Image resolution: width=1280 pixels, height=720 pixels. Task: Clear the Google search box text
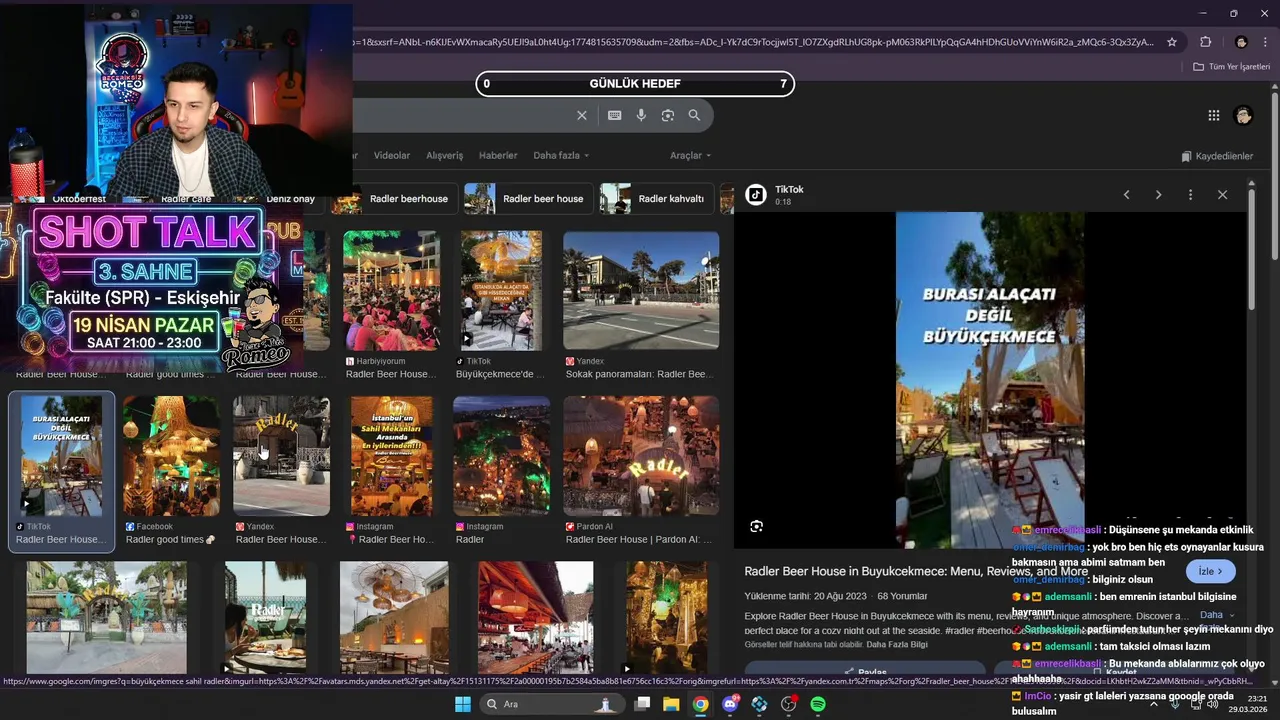click(582, 115)
